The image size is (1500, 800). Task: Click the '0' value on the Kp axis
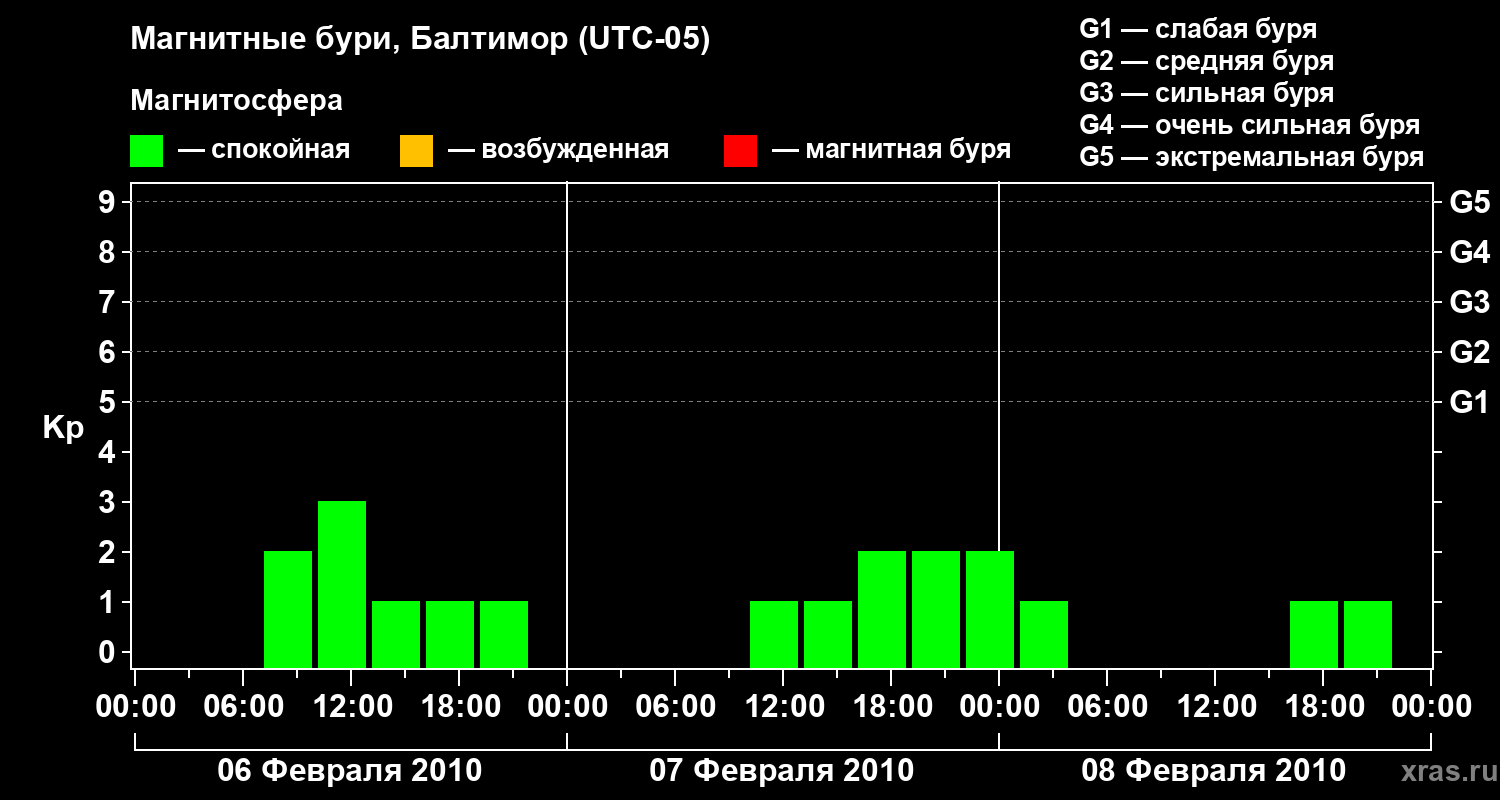coord(109,652)
